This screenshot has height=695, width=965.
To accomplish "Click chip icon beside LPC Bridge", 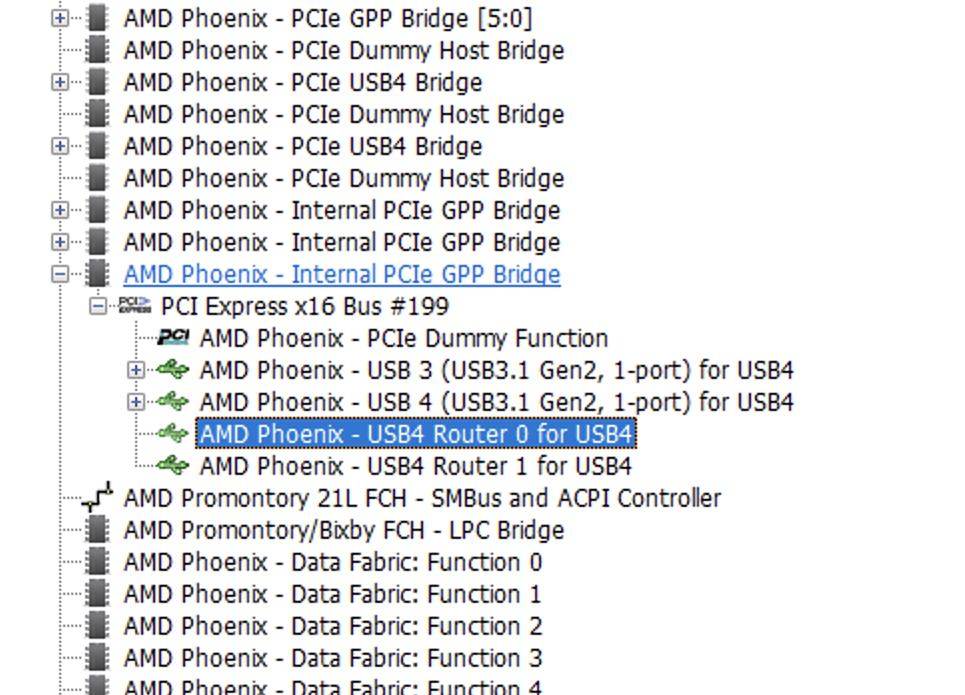I will (97, 529).
